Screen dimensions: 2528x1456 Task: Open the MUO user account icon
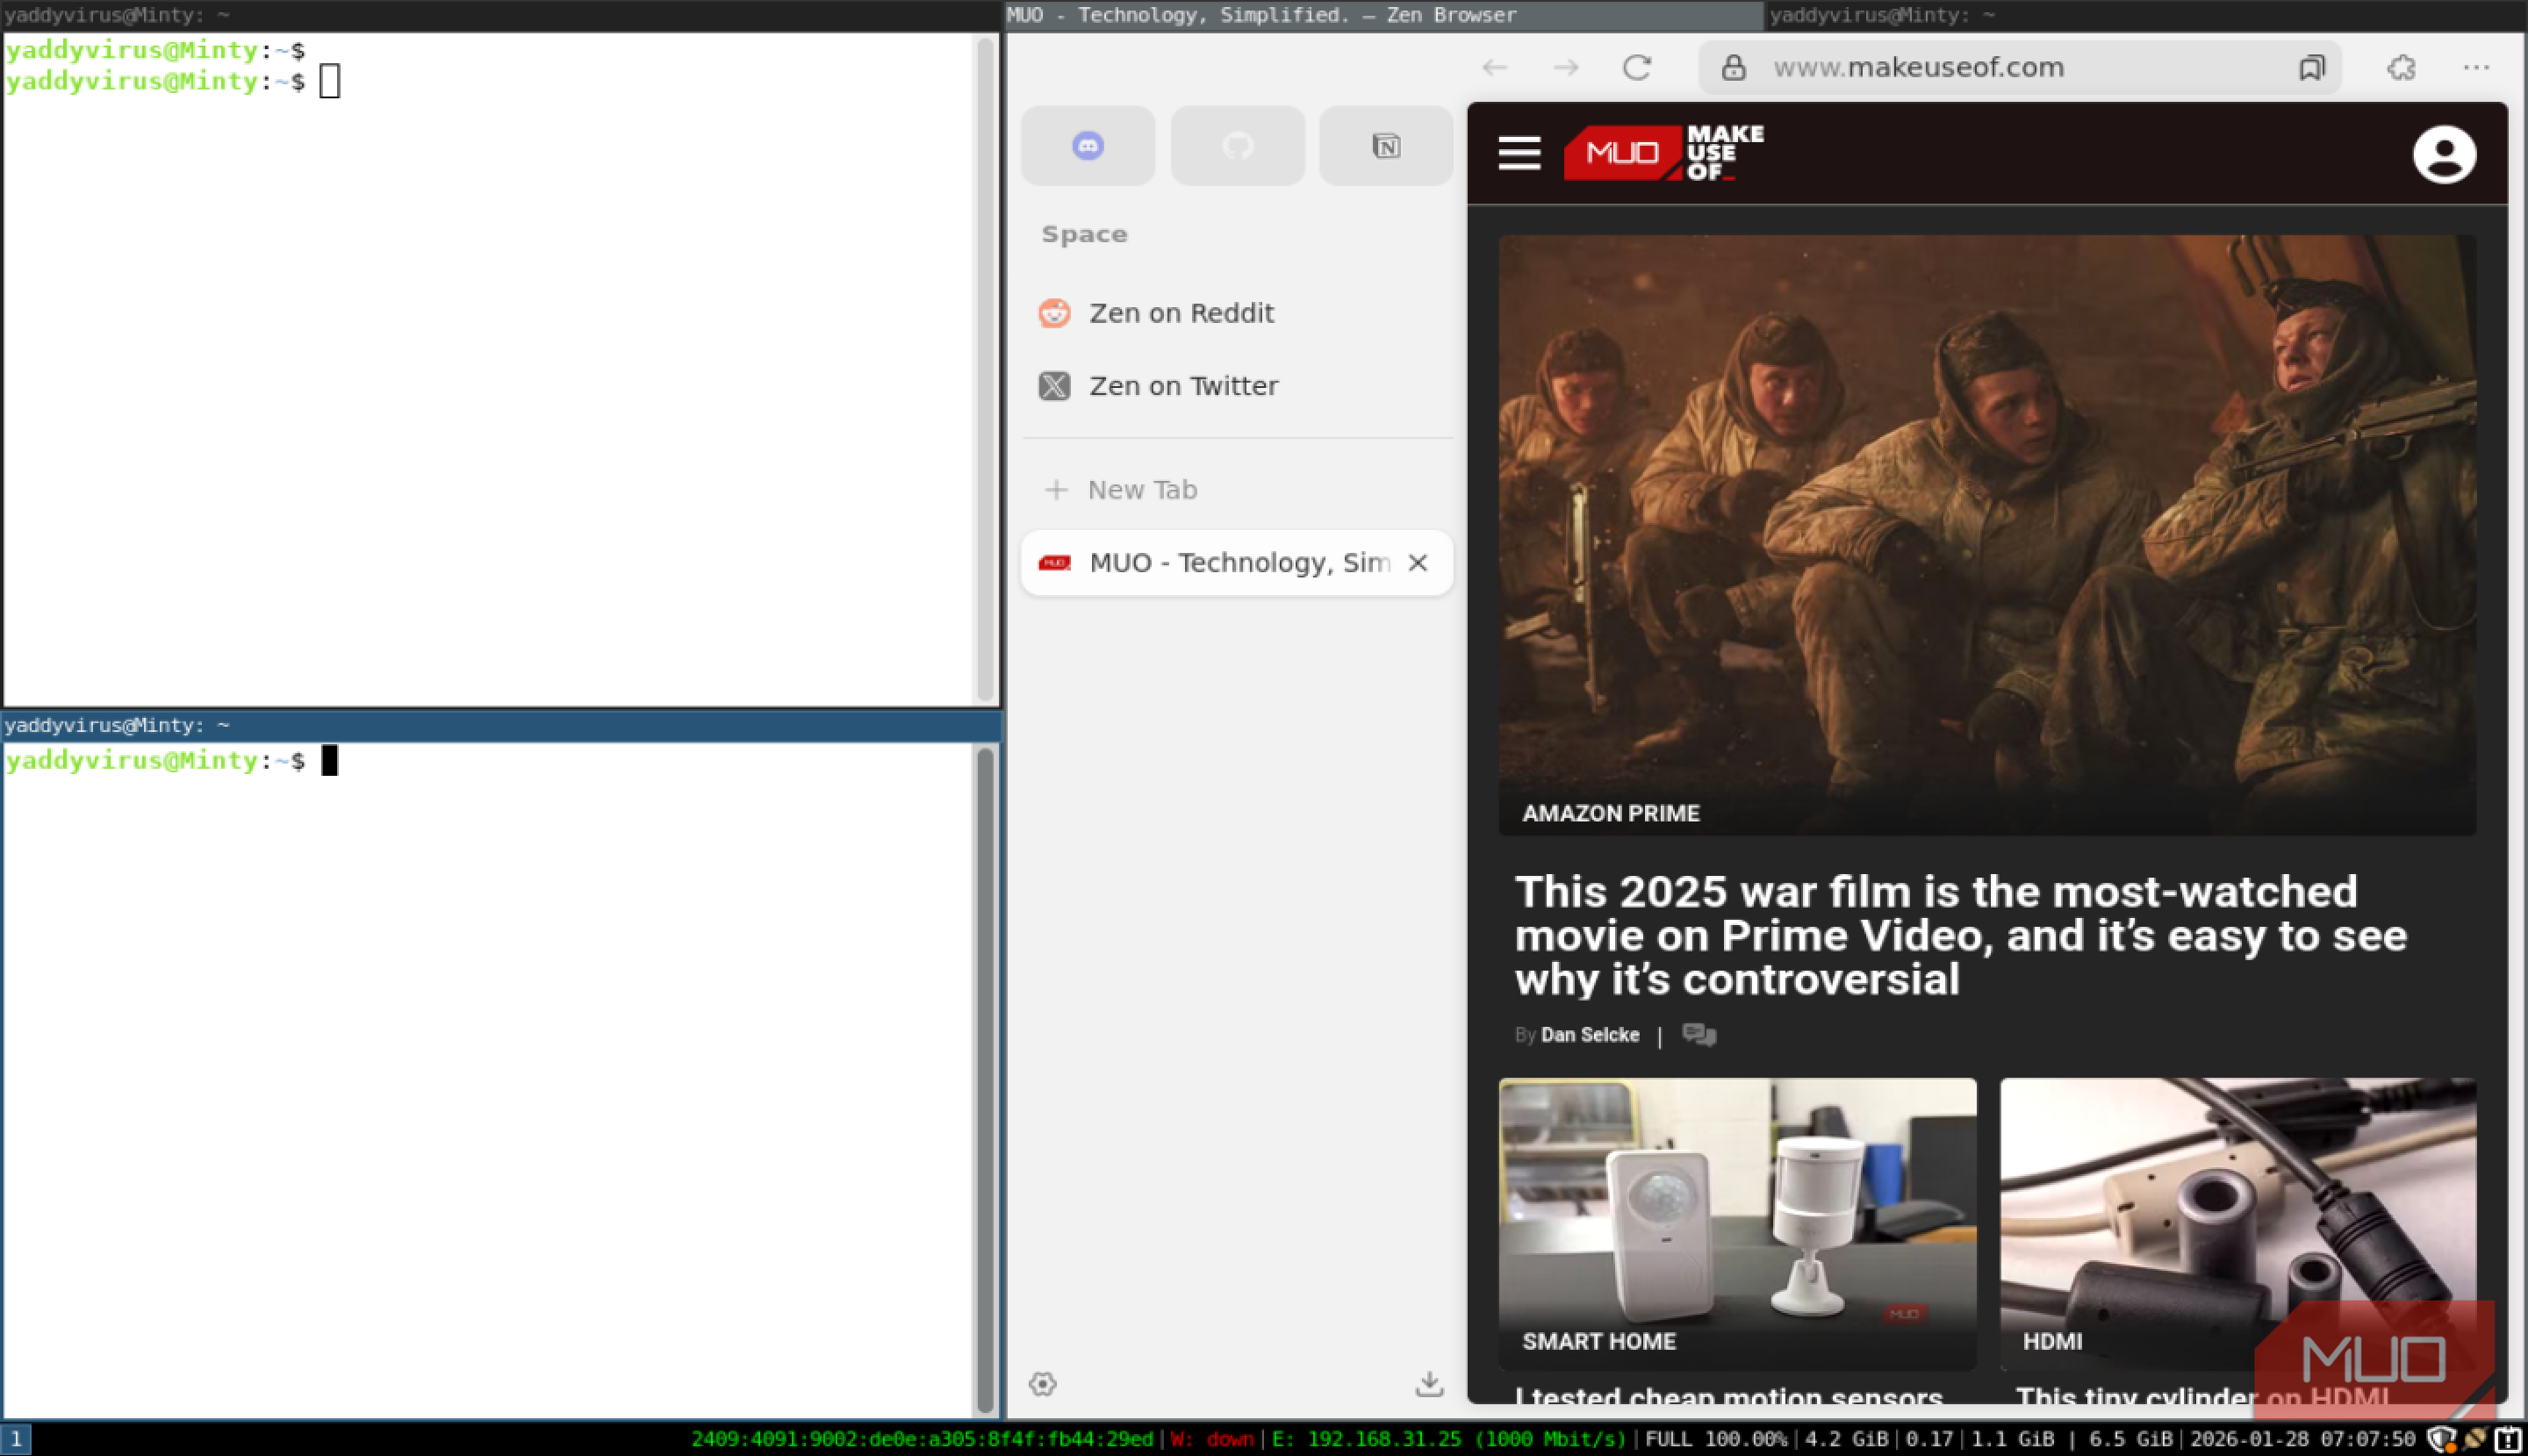[2444, 154]
